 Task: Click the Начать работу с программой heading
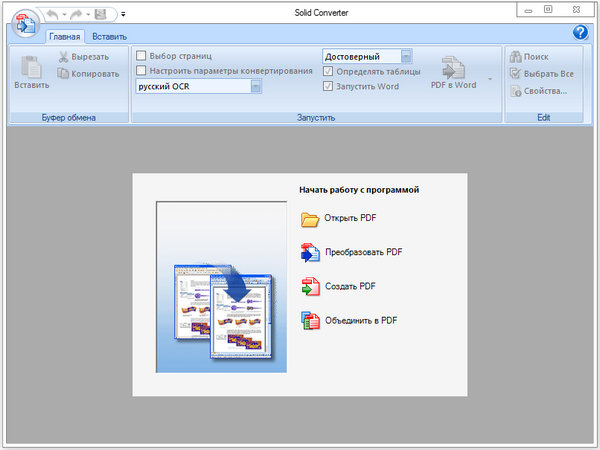(359, 190)
